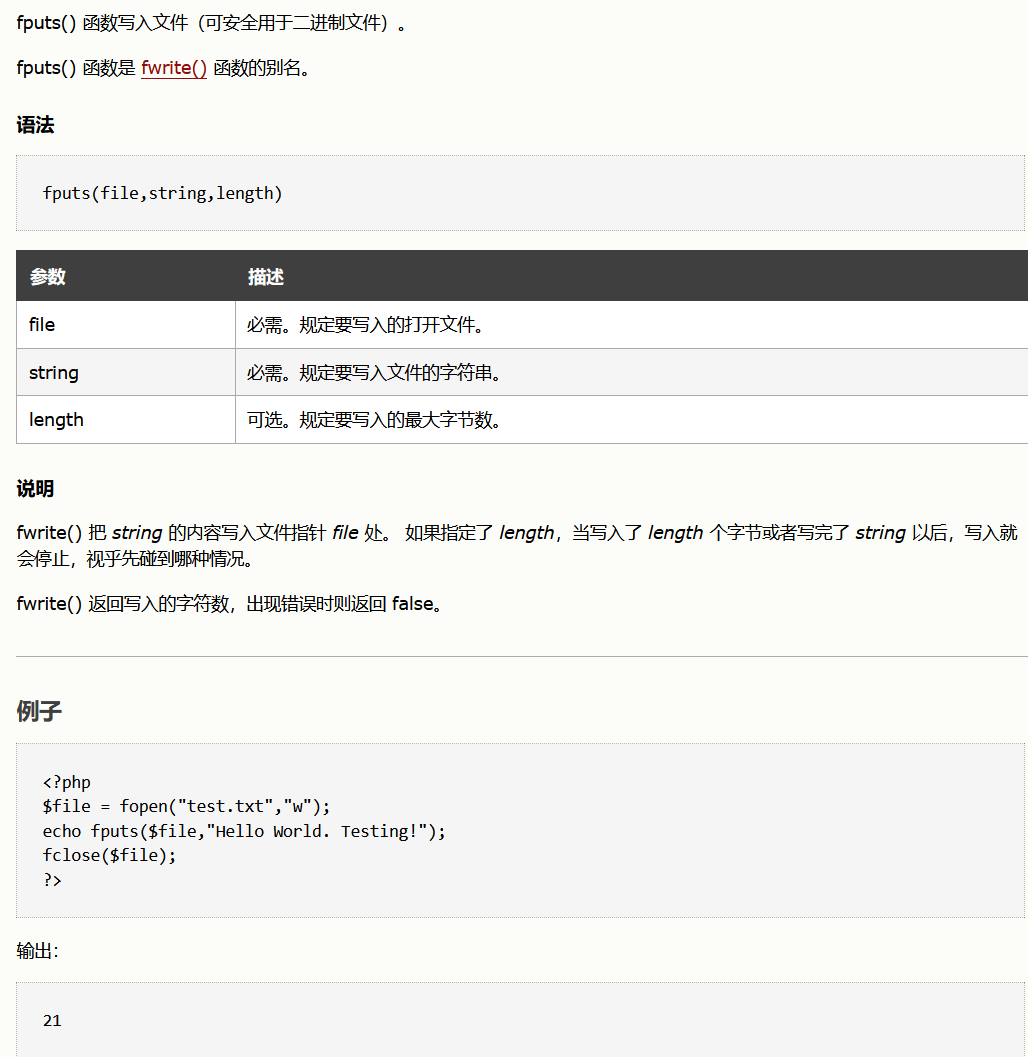Click the 语法 section heading

(x=35, y=125)
